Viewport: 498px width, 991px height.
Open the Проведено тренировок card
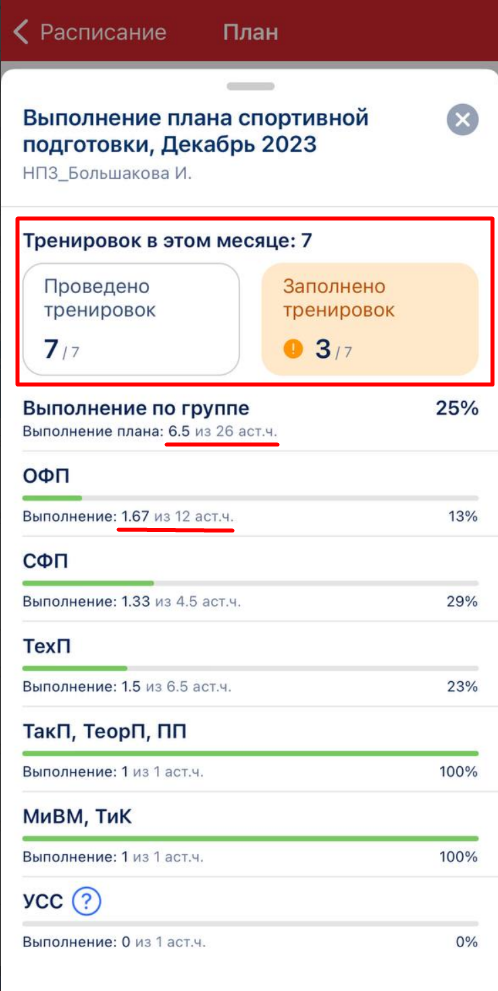(131, 319)
